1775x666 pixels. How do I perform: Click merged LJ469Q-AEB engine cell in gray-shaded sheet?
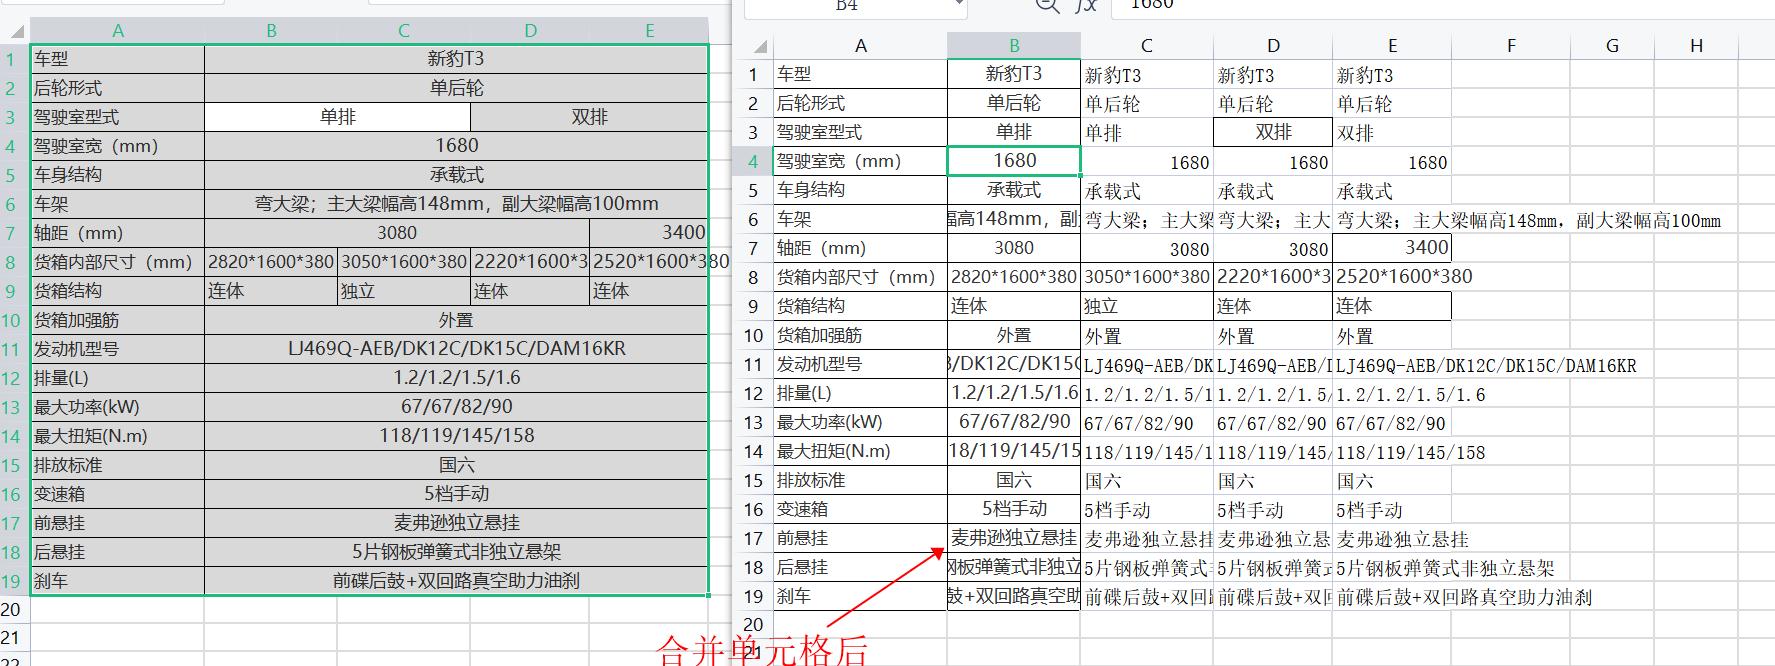pos(457,349)
